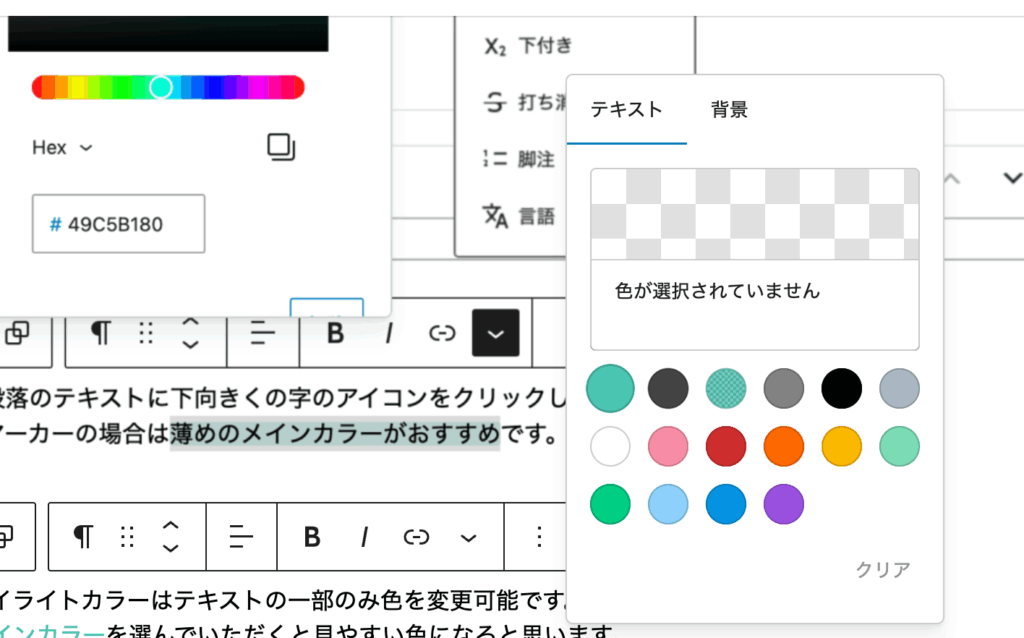
Task: Pick the red color swatch
Action: [x=725, y=447]
